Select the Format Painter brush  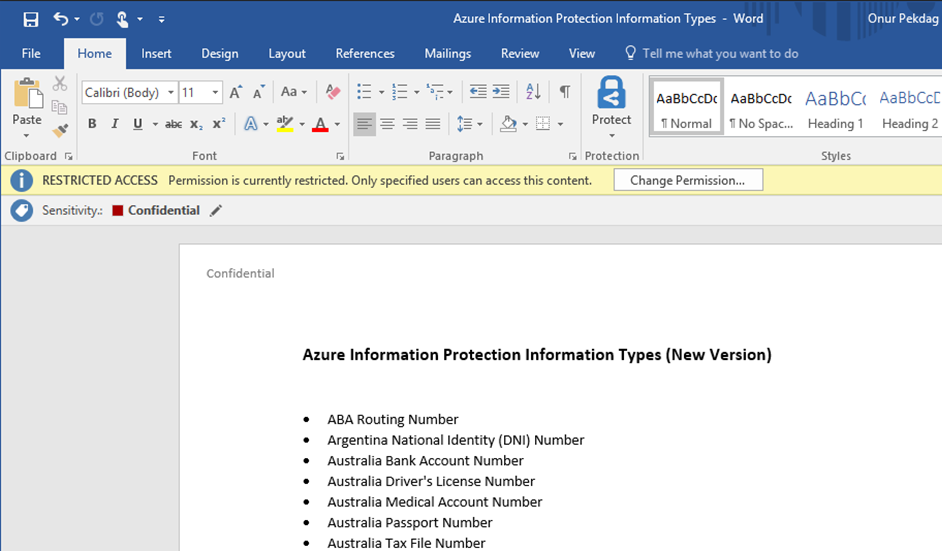point(59,130)
